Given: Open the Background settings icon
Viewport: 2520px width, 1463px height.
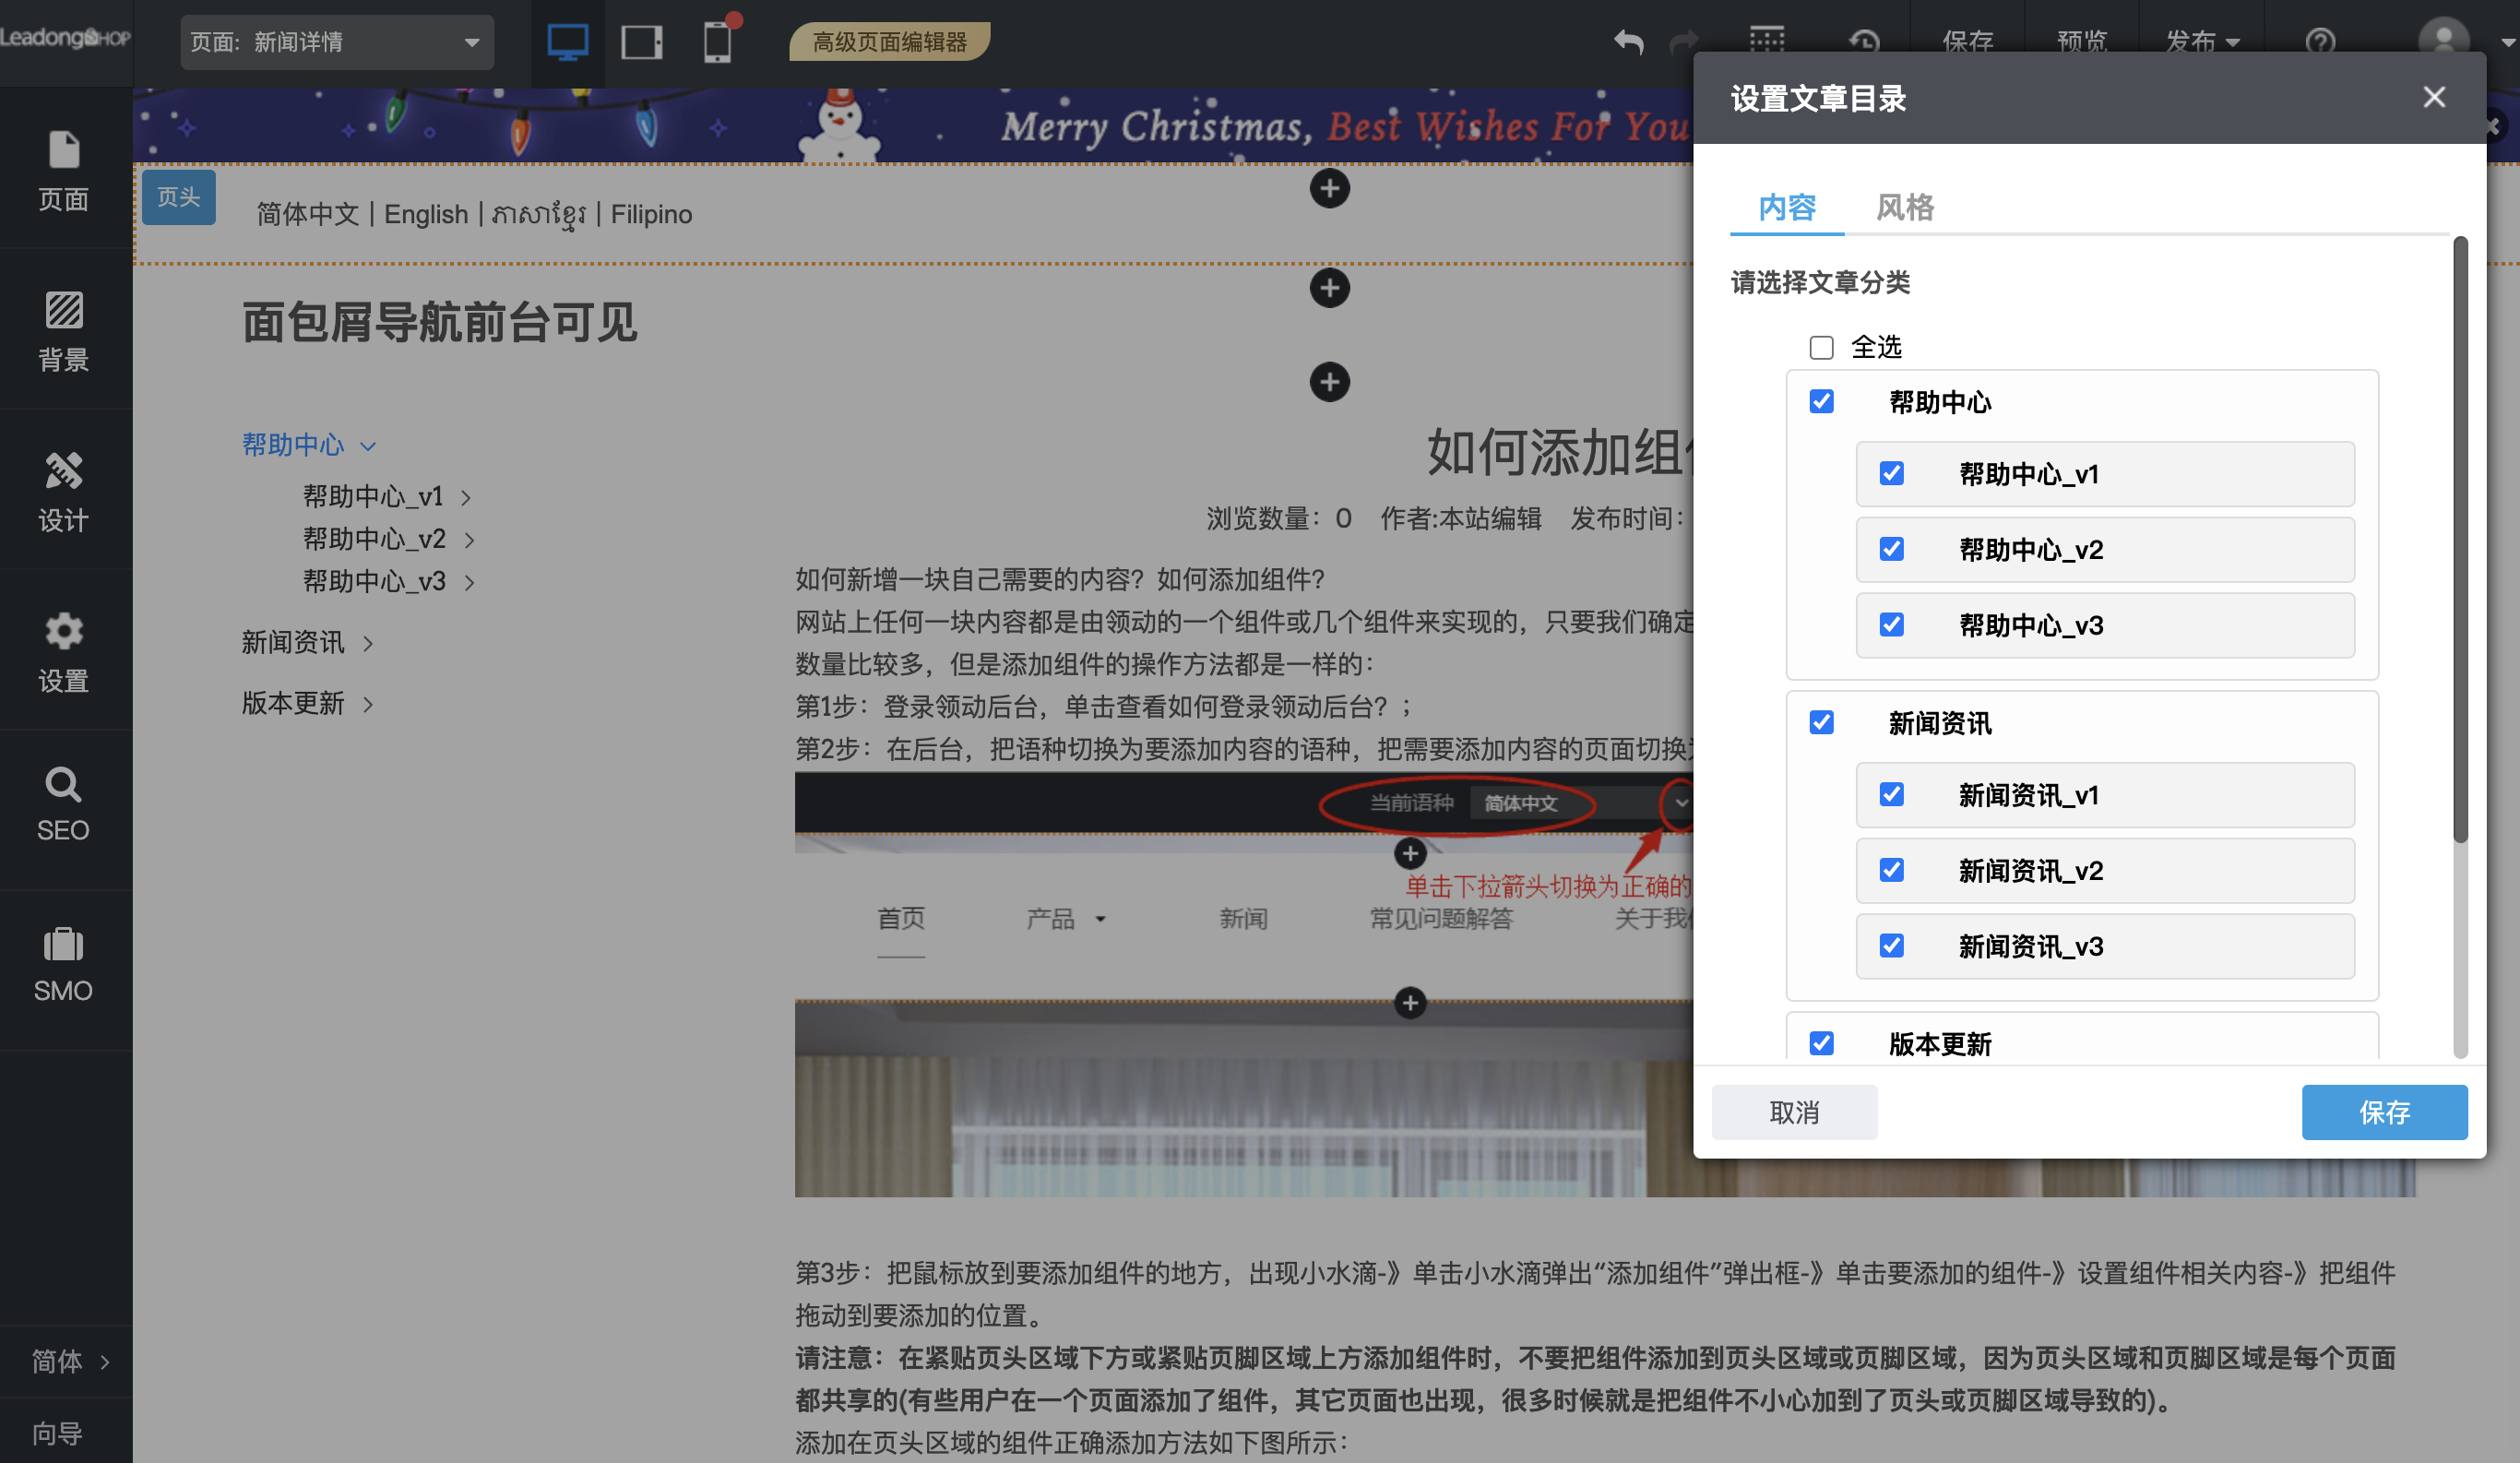Looking at the screenshot, I should tap(63, 311).
